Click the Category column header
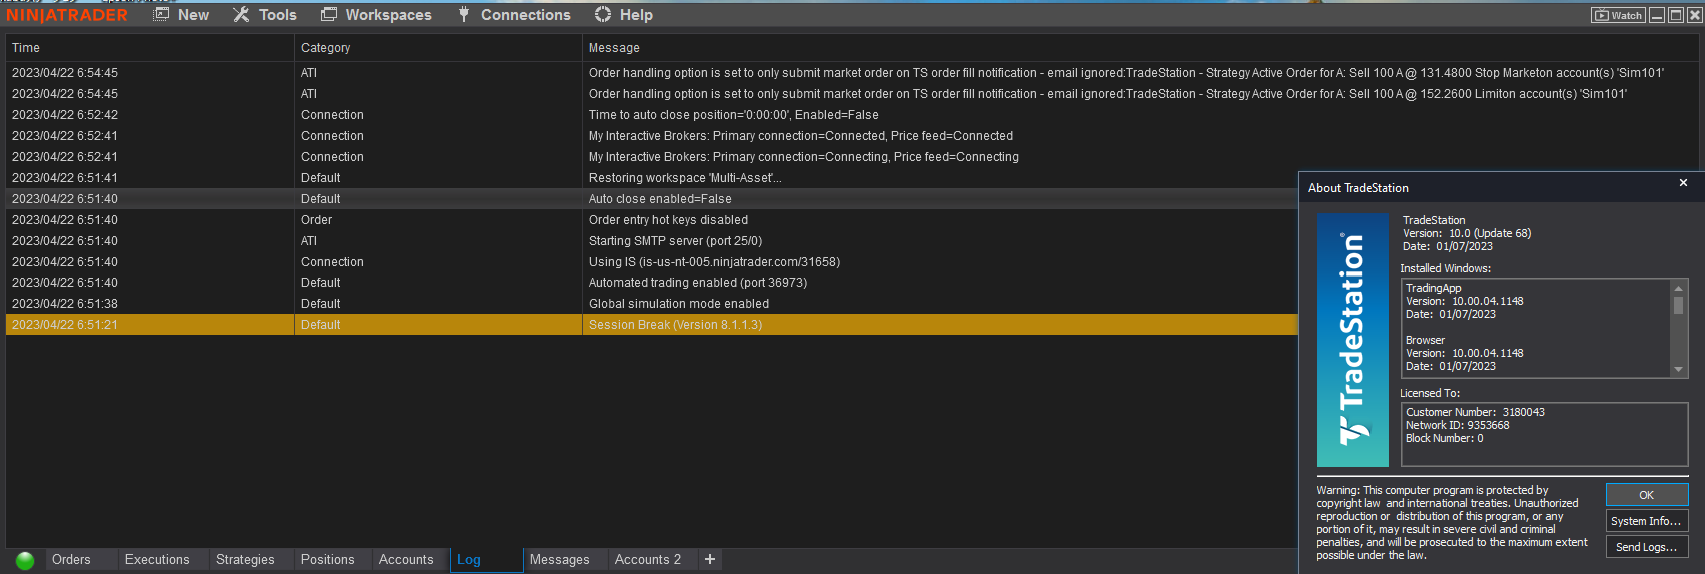Screen dimensions: 1705x574 [326, 48]
